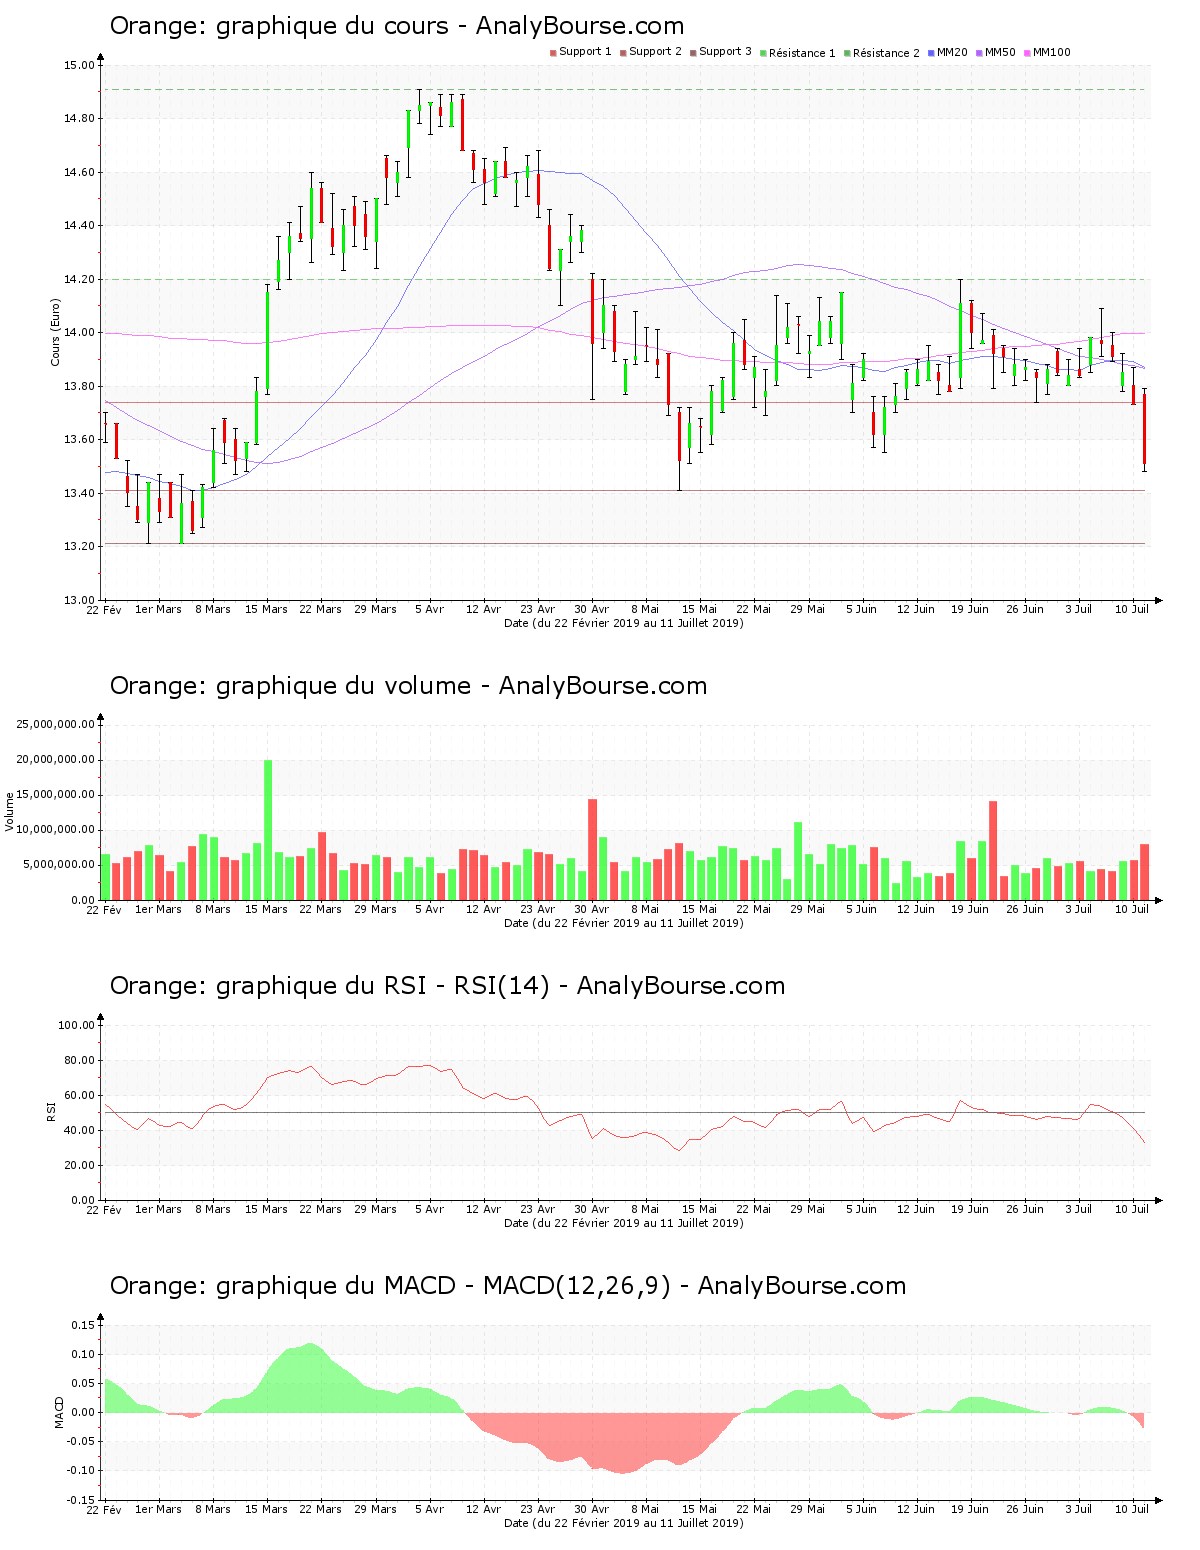Click the rotated 'Volume' axis label

10,811
